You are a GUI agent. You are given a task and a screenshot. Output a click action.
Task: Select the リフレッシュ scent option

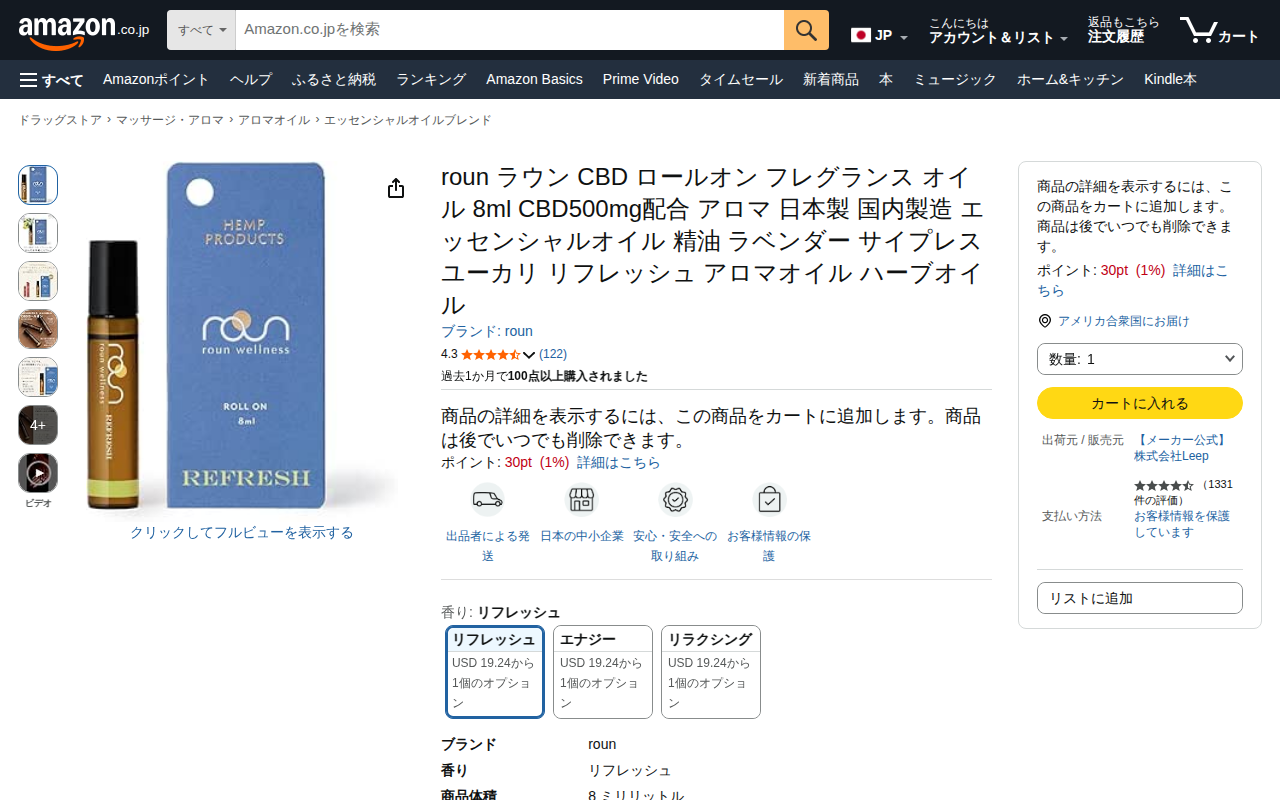pyautogui.click(x=495, y=672)
